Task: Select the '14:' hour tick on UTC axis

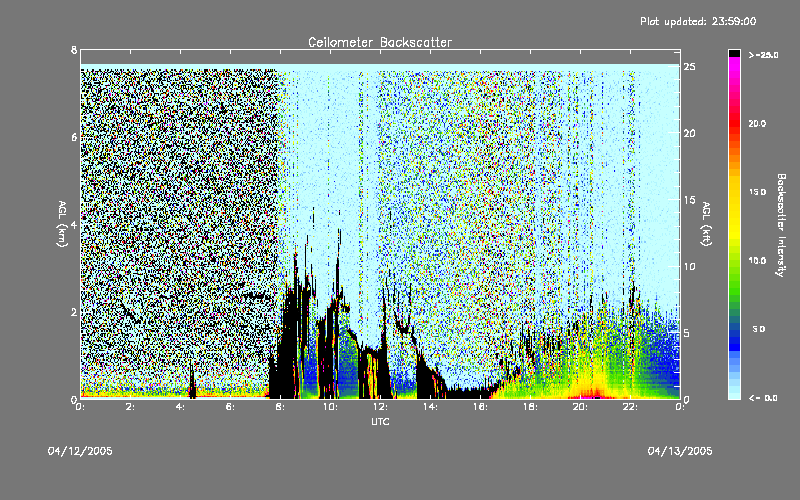Action: [430, 407]
